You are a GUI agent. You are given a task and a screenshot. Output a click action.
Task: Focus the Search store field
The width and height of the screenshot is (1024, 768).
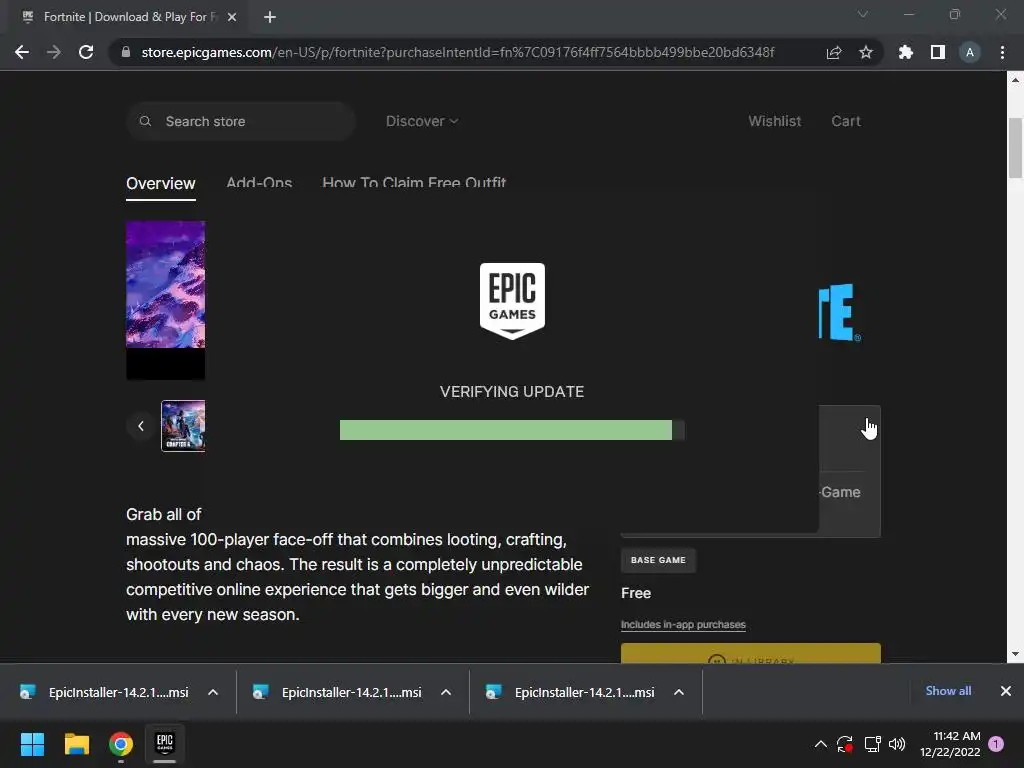tap(241, 121)
